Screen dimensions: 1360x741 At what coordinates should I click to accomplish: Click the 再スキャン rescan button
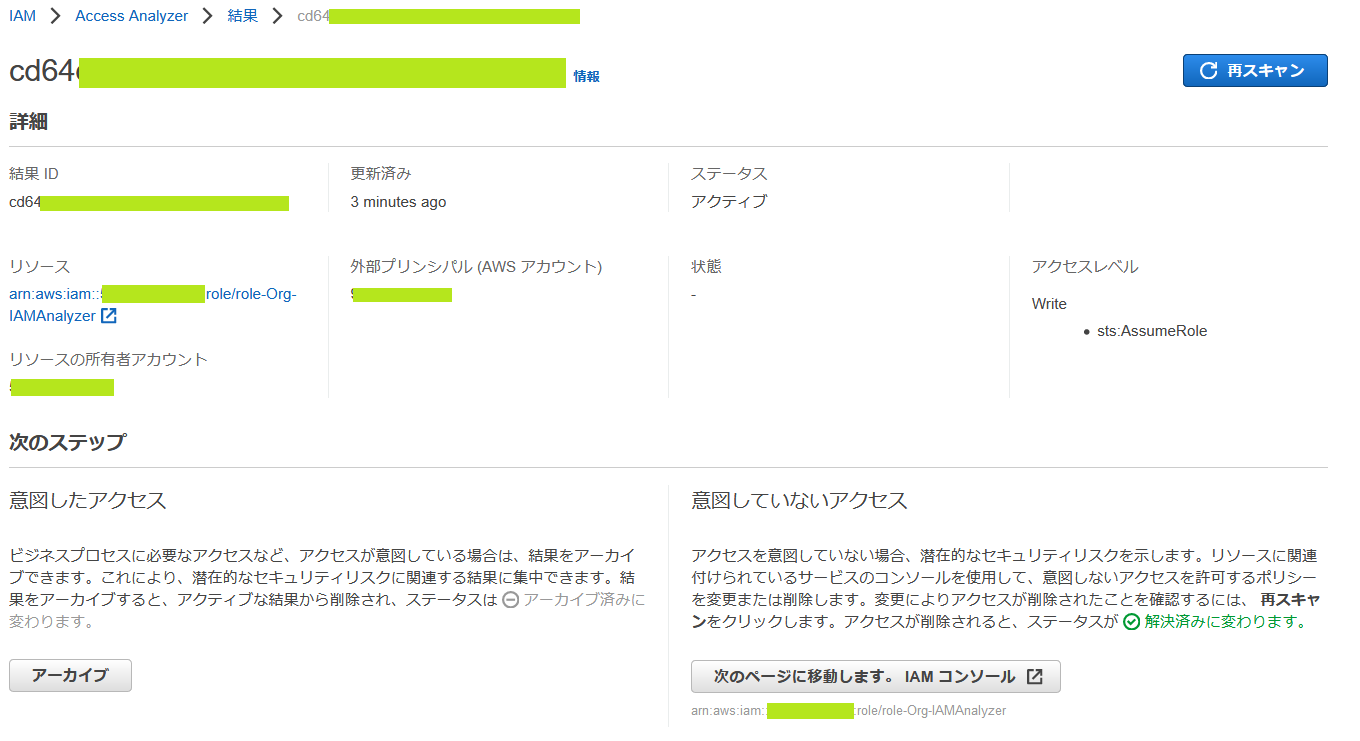pos(1255,71)
